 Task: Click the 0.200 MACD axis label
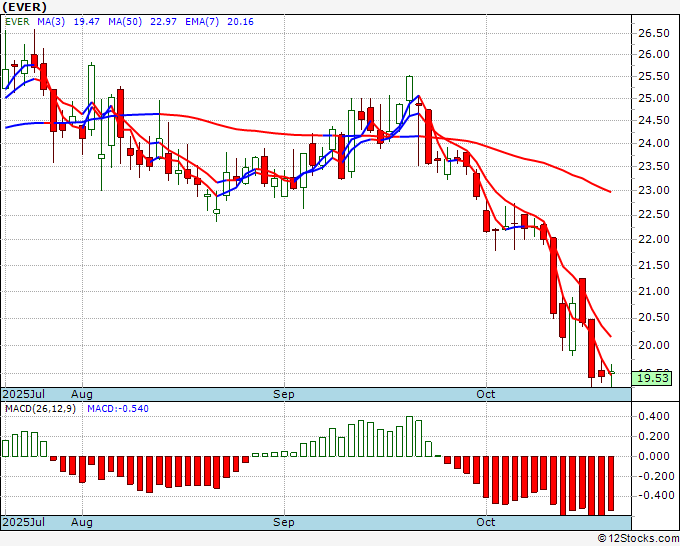point(654,436)
